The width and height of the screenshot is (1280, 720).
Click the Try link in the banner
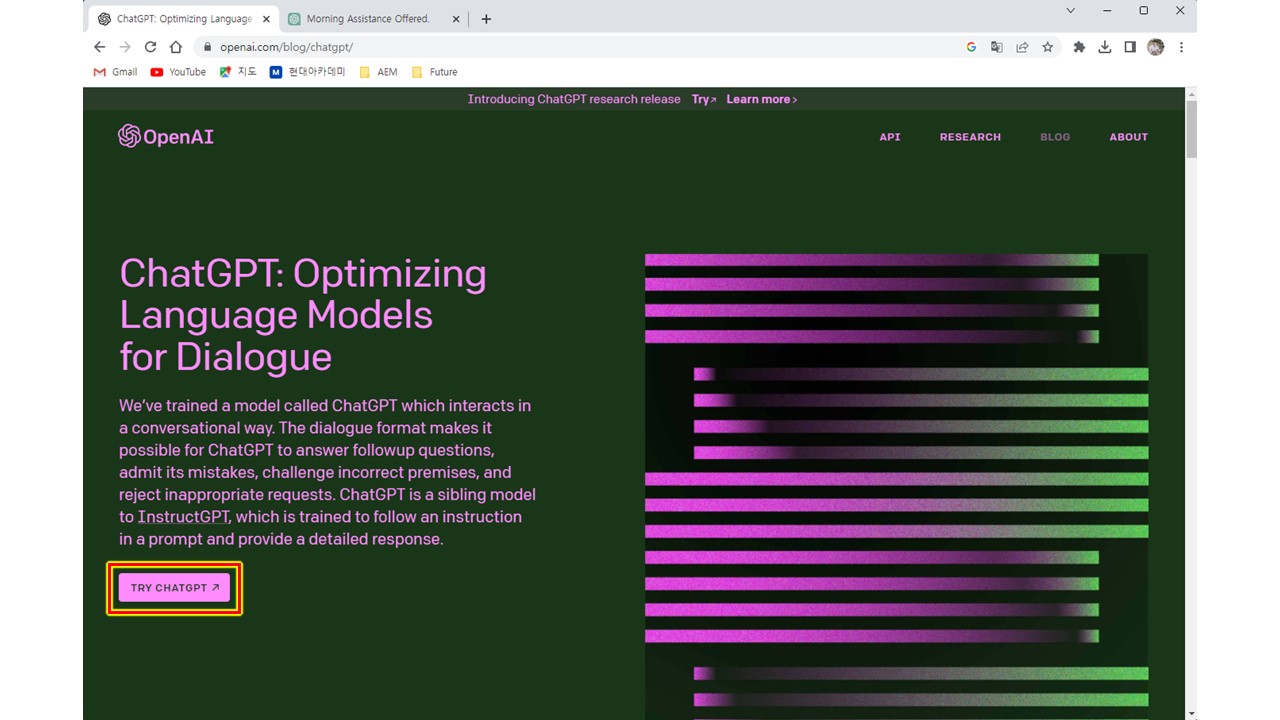(704, 99)
